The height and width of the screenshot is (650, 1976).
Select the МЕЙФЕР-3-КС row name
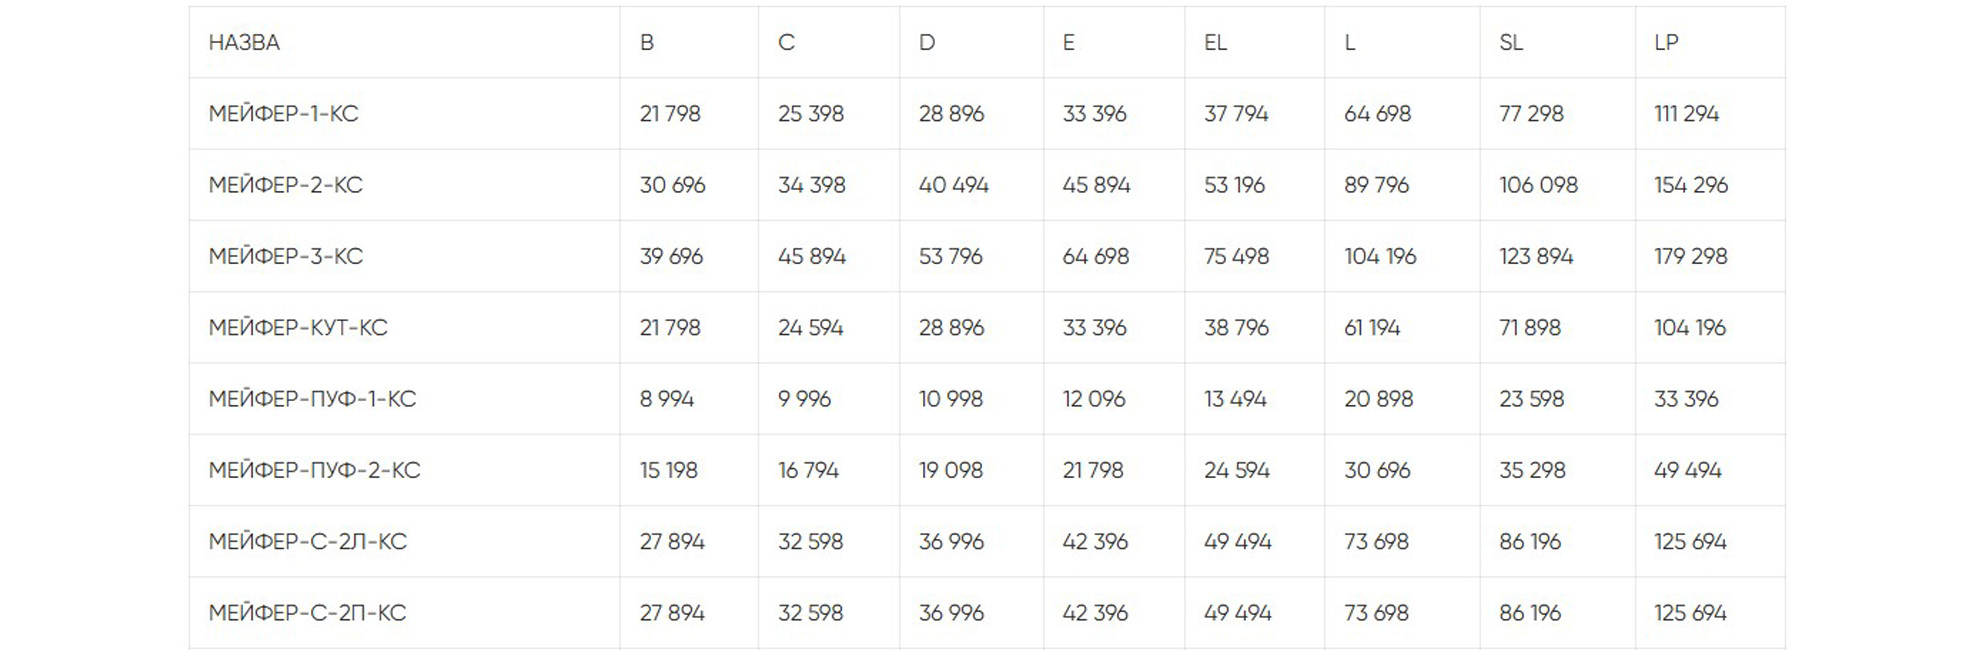(x=285, y=256)
